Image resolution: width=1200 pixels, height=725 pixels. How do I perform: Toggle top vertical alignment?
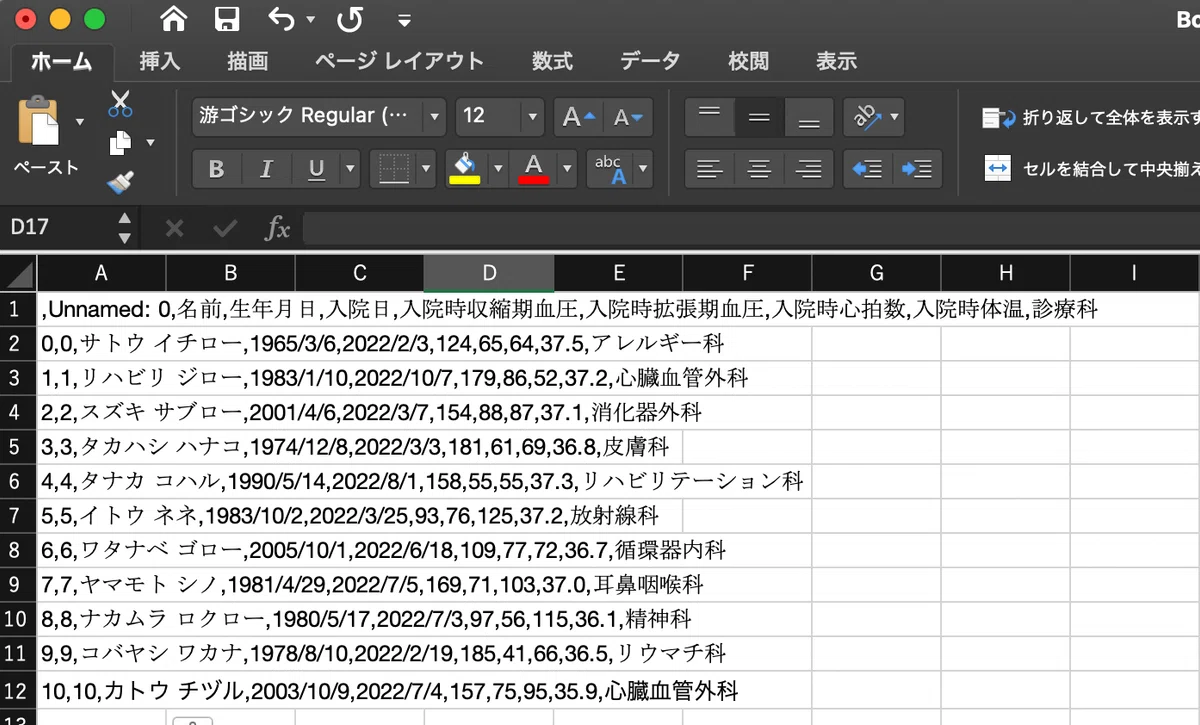(x=709, y=117)
